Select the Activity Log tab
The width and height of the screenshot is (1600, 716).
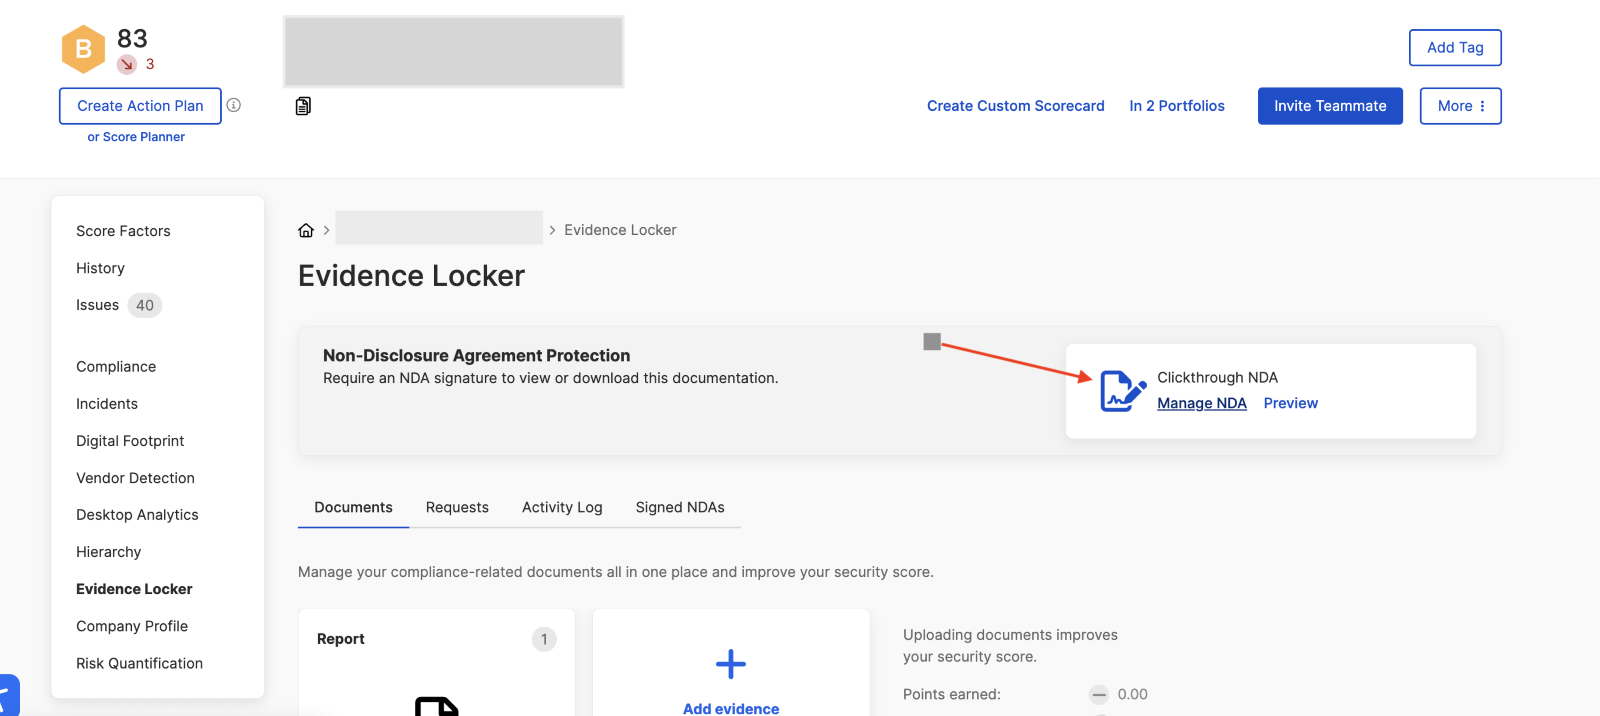[x=562, y=507]
